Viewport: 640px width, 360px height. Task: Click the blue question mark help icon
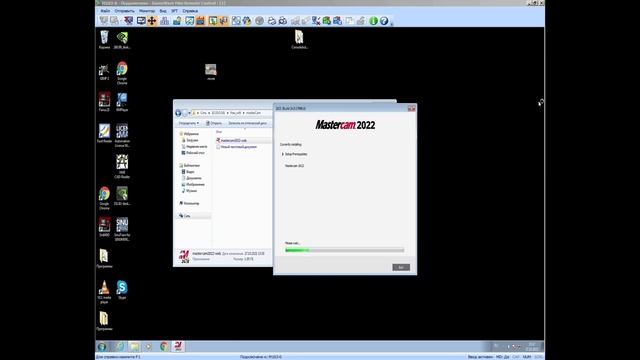(x=384, y=21)
